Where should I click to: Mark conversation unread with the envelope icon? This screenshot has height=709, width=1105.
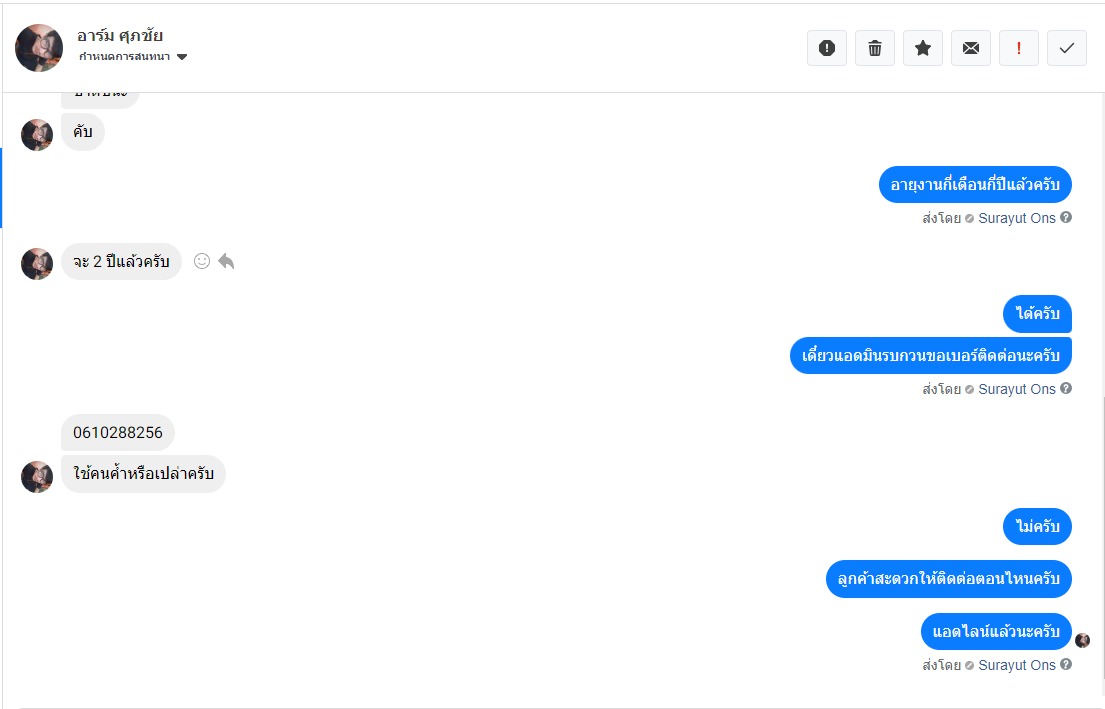click(971, 48)
